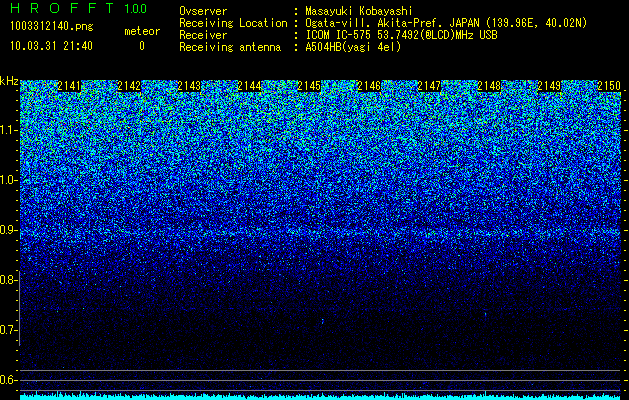Click observer name Masayuki Kobayashi

click(359, 11)
